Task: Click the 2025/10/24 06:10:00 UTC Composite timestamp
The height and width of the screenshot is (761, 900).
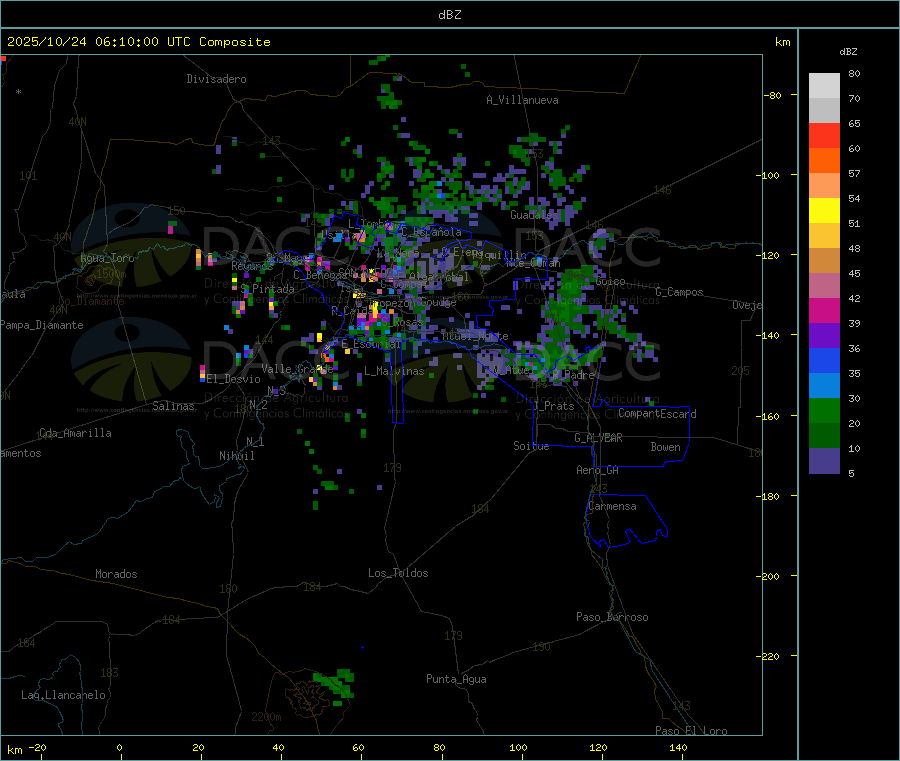Action: [138, 42]
